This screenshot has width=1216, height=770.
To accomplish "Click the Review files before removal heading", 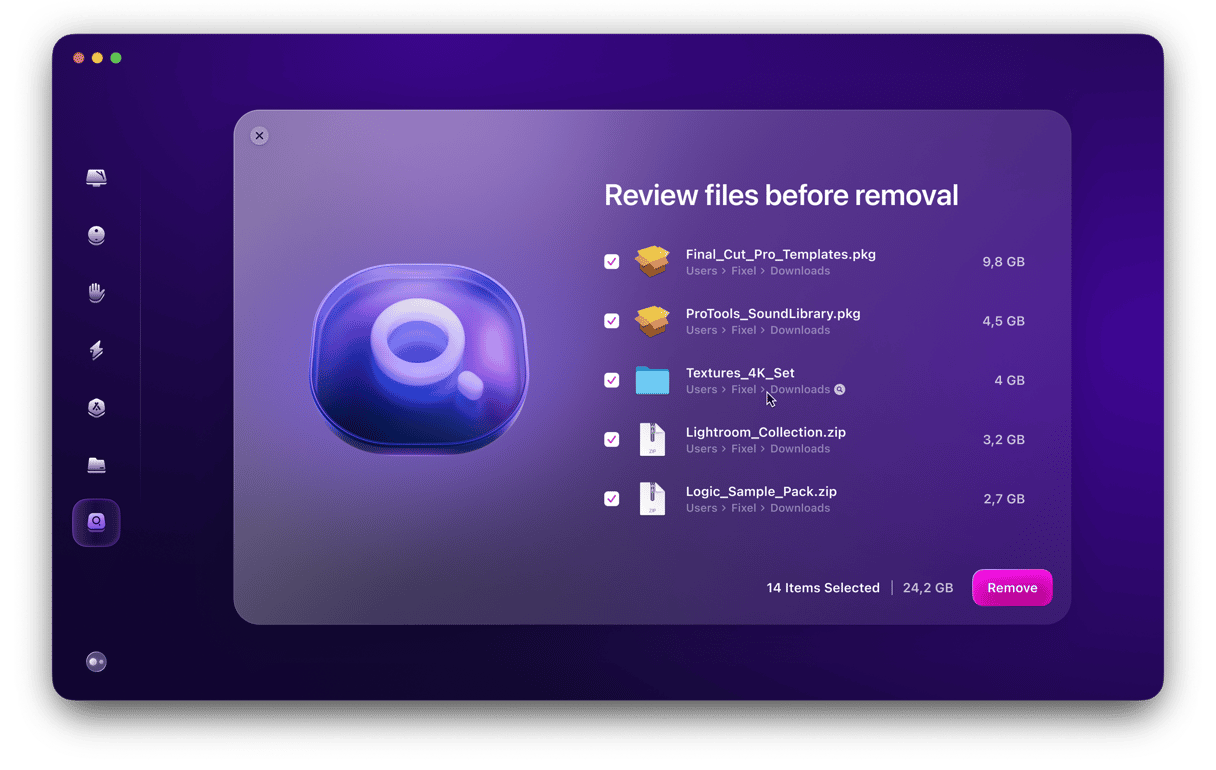I will [781, 195].
